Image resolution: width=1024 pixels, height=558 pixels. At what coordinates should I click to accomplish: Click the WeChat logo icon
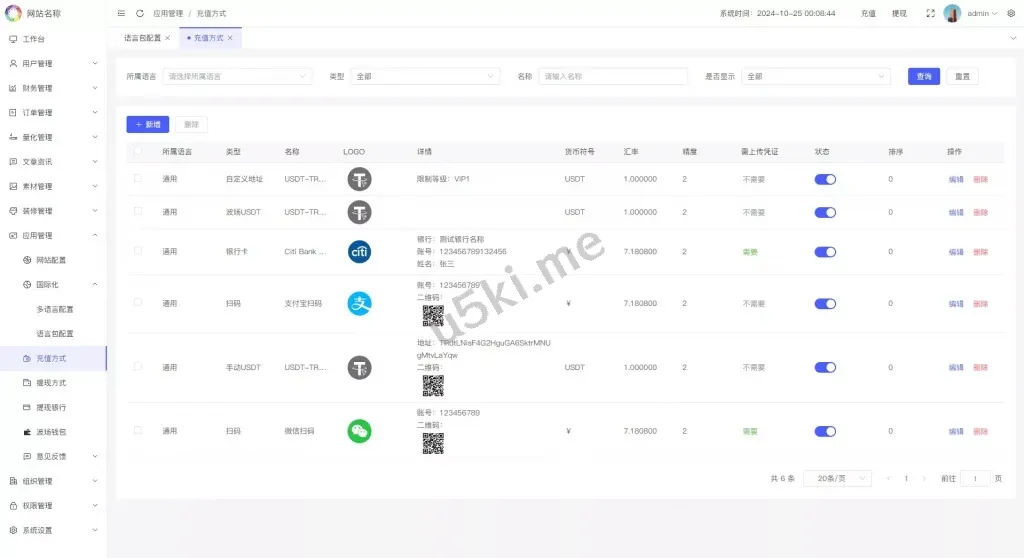pos(360,431)
